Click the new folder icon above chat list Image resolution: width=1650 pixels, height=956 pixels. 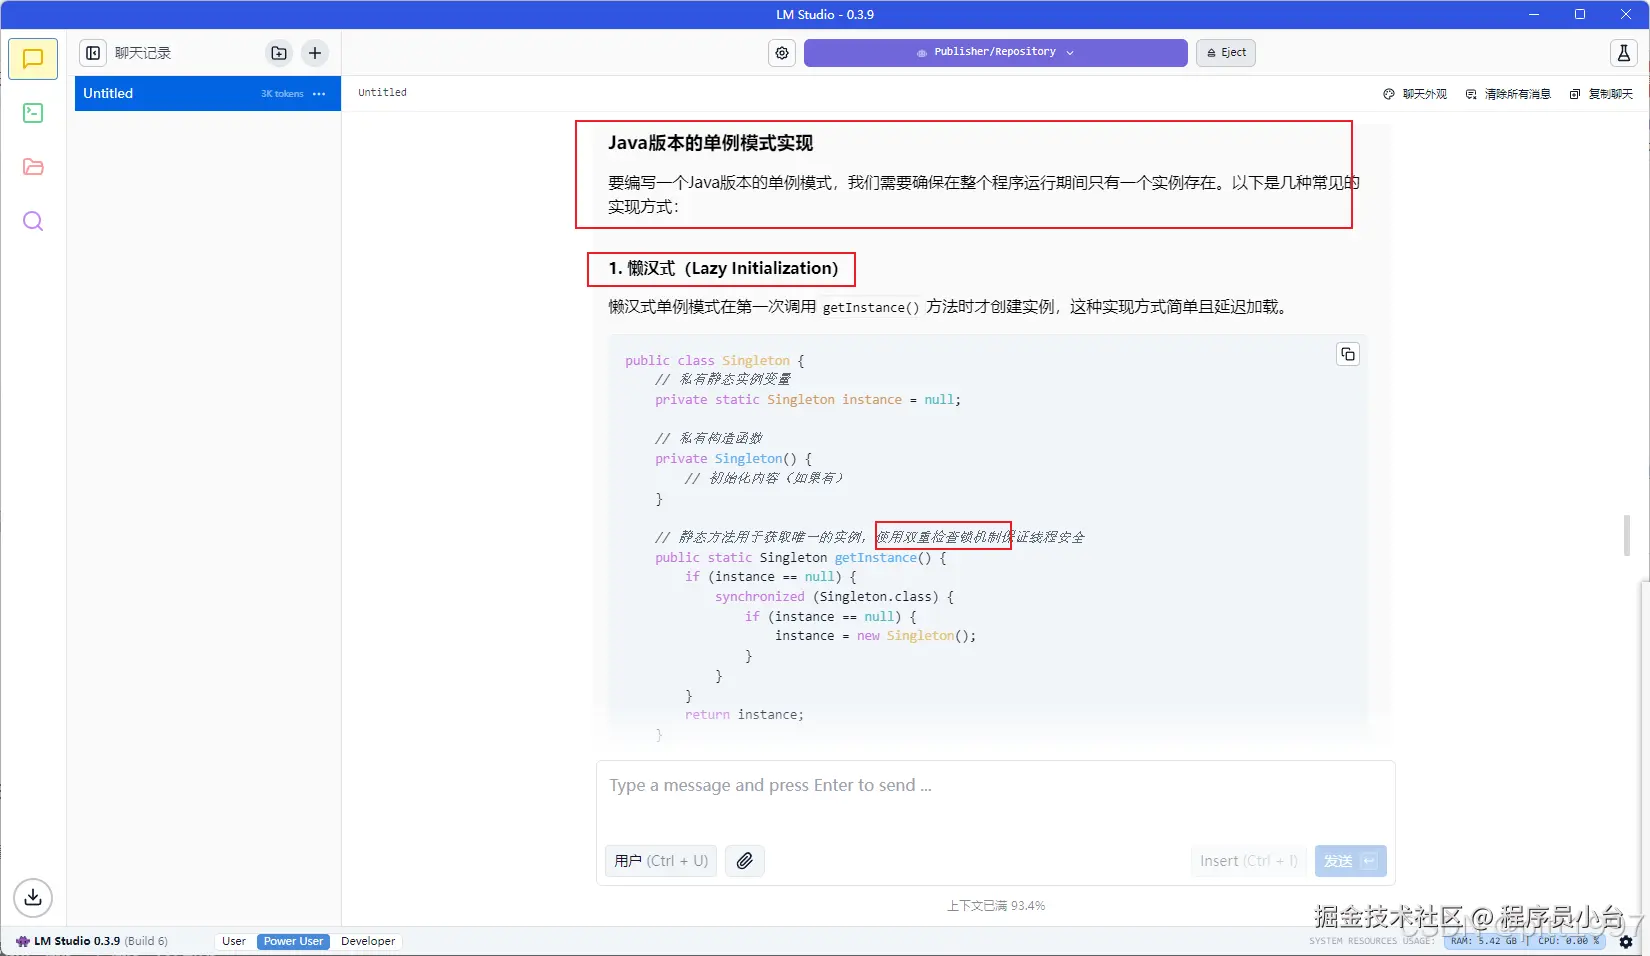pyautogui.click(x=278, y=53)
